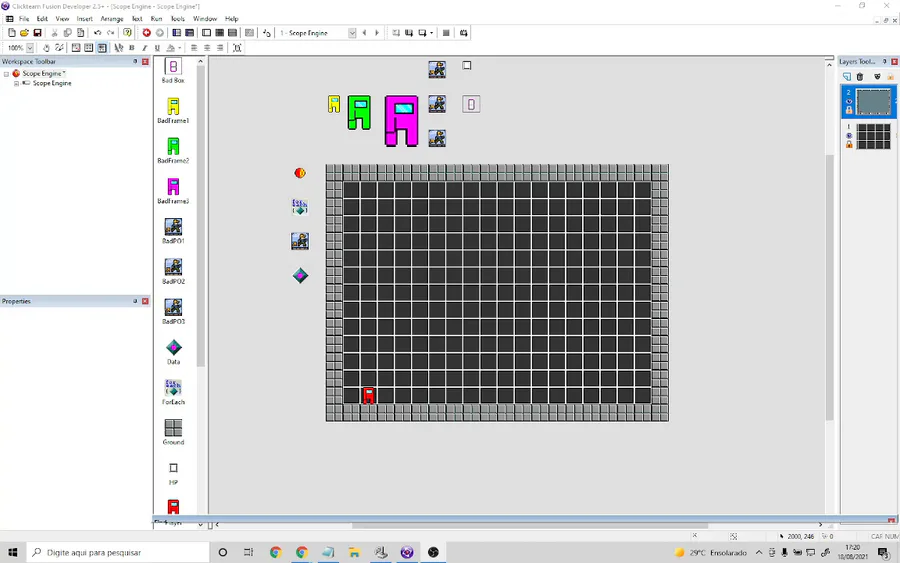Click the Copy toolbar icon
The height and width of the screenshot is (563, 900).
pyautogui.click(x=67, y=33)
